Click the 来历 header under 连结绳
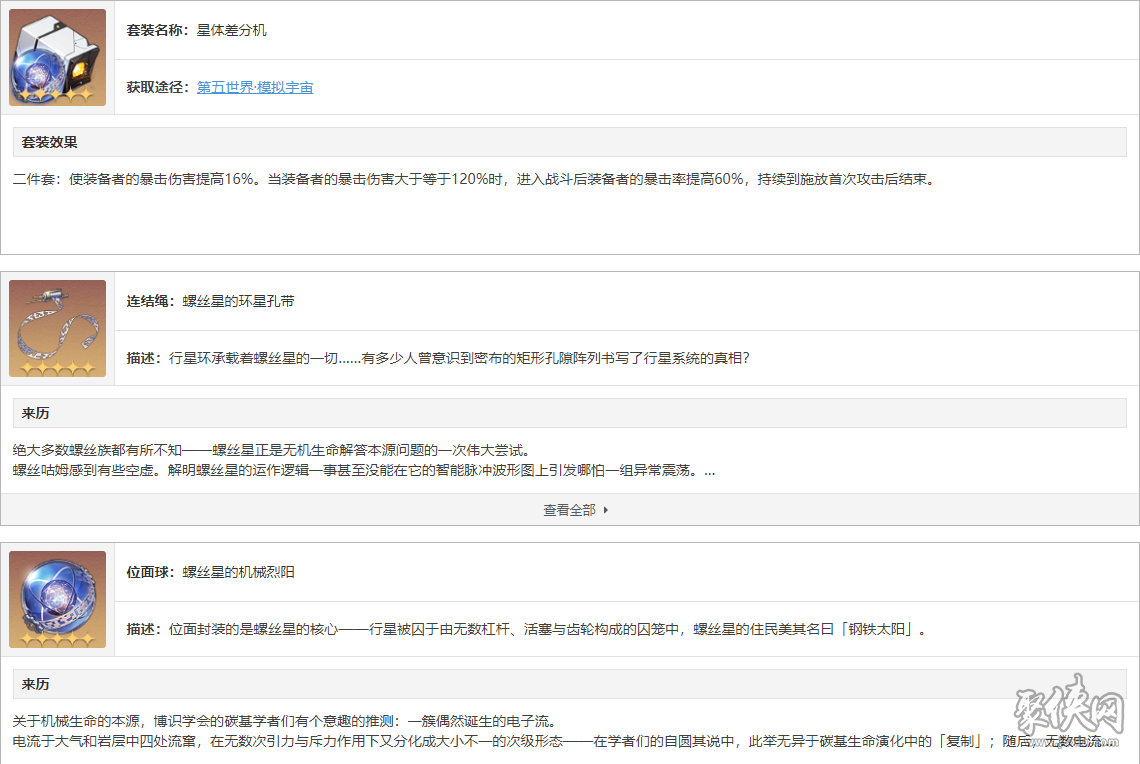The height and width of the screenshot is (764, 1140). pos(570,414)
